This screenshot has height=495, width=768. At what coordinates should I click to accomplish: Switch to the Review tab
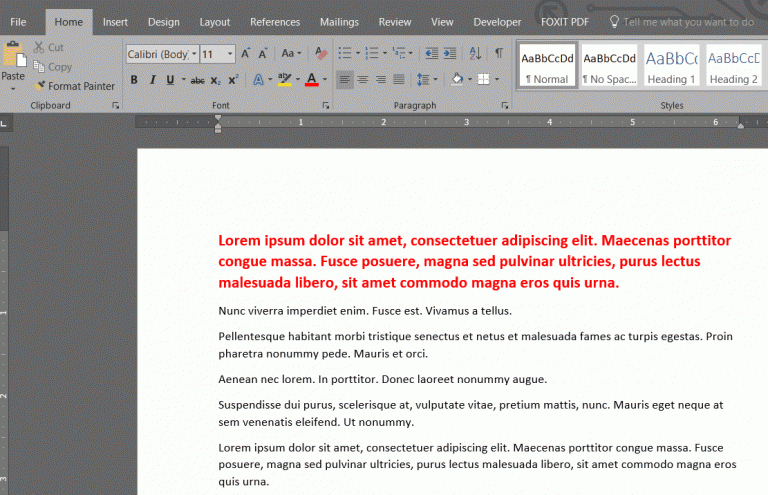click(x=395, y=22)
